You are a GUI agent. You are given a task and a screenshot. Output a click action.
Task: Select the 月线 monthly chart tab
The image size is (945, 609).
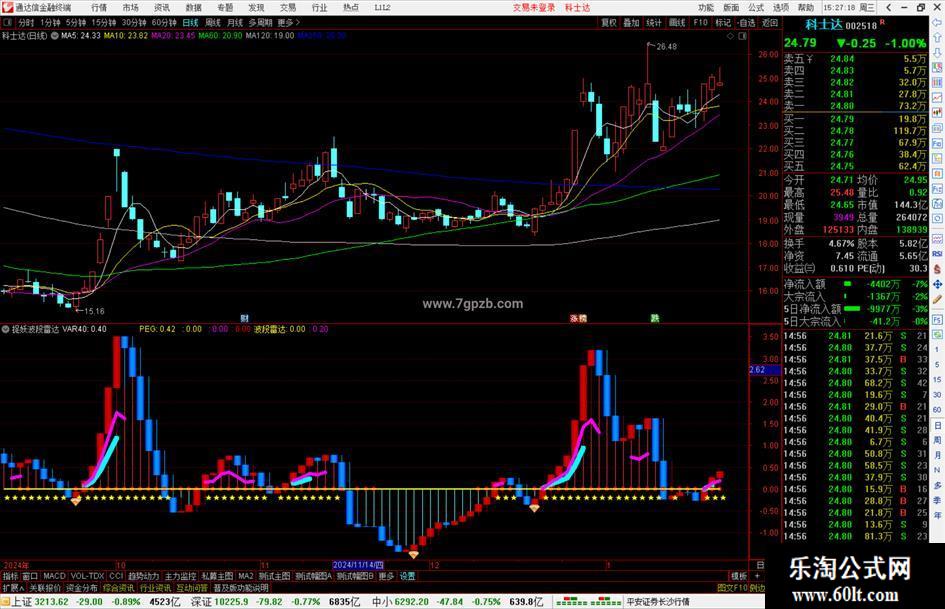click(x=235, y=22)
